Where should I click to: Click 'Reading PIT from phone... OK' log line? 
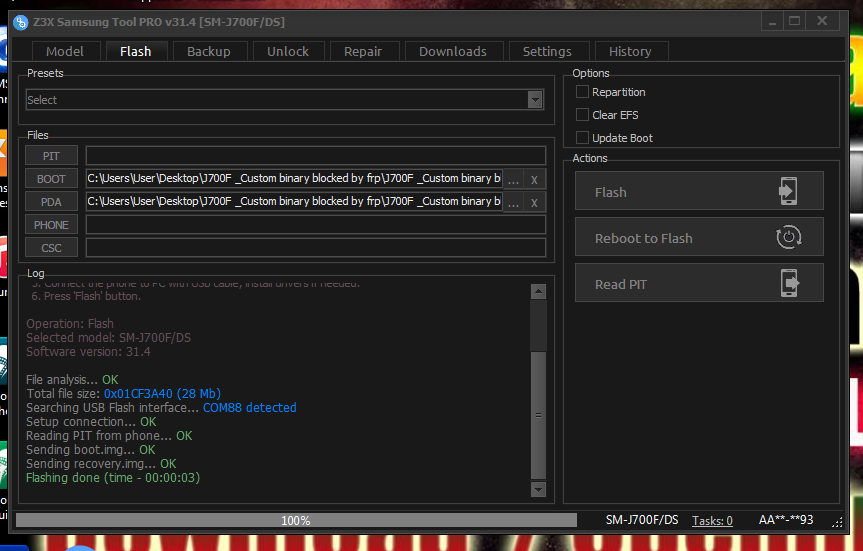pyautogui.click(x=109, y=435)
